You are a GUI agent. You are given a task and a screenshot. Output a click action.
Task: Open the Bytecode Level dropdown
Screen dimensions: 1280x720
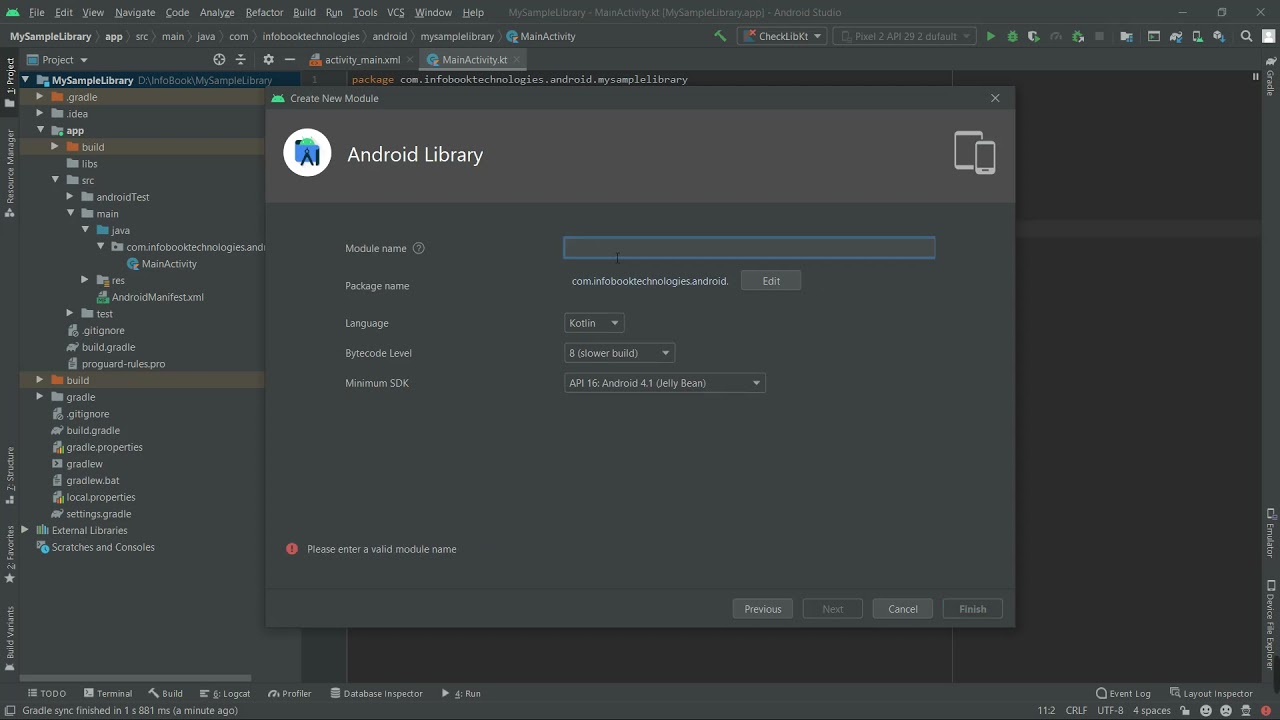pyautogui.click(x=619, y=353)
